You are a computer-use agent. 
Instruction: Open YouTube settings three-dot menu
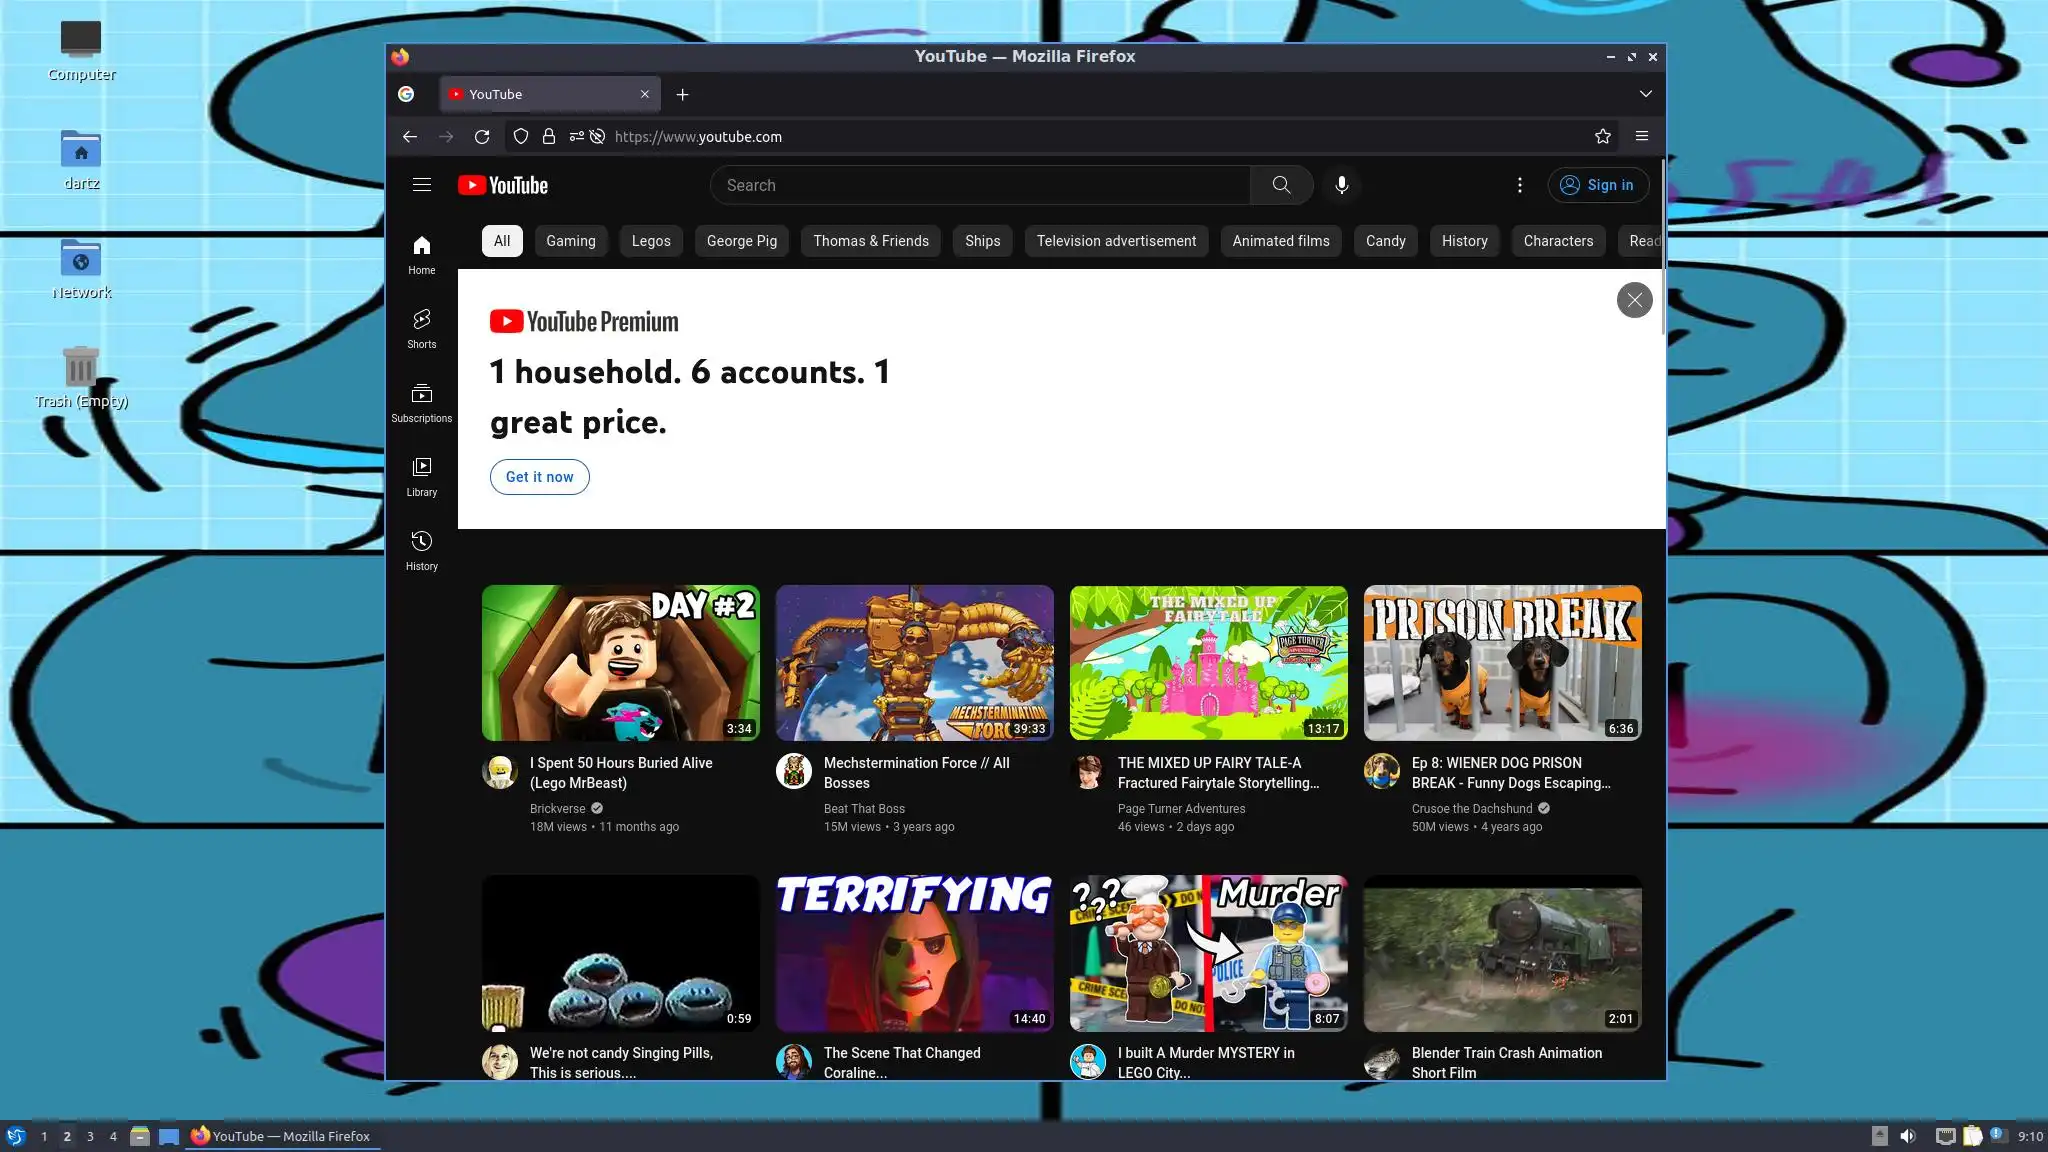[x=1519, y=185]
